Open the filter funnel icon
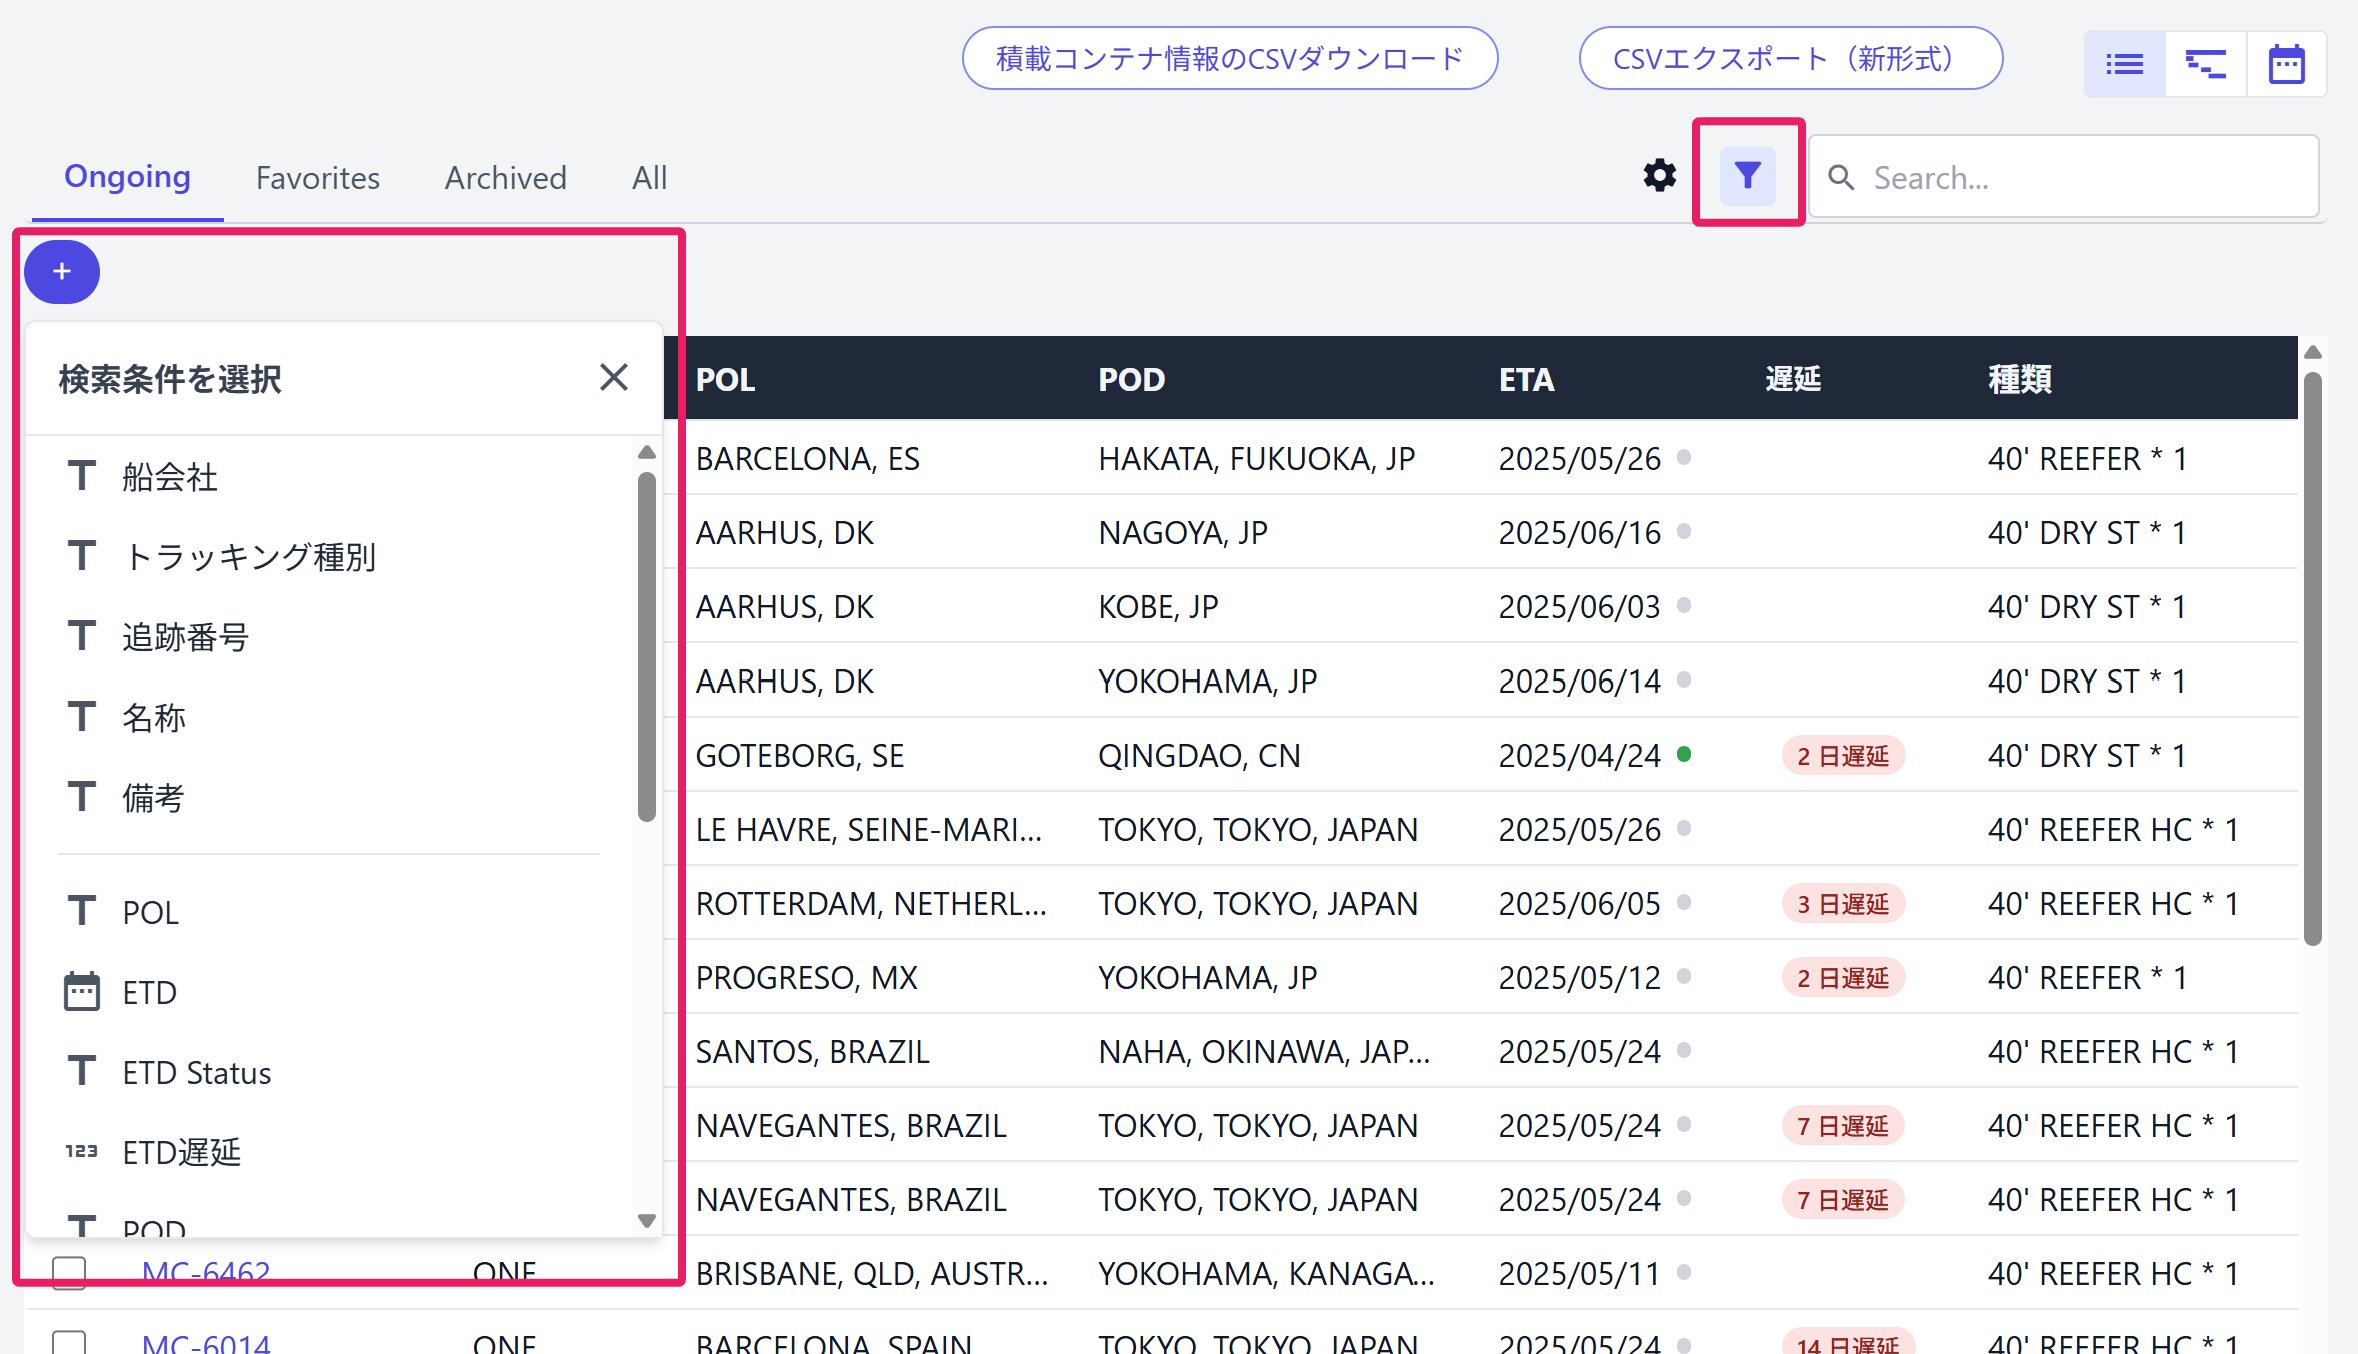 1747,176
